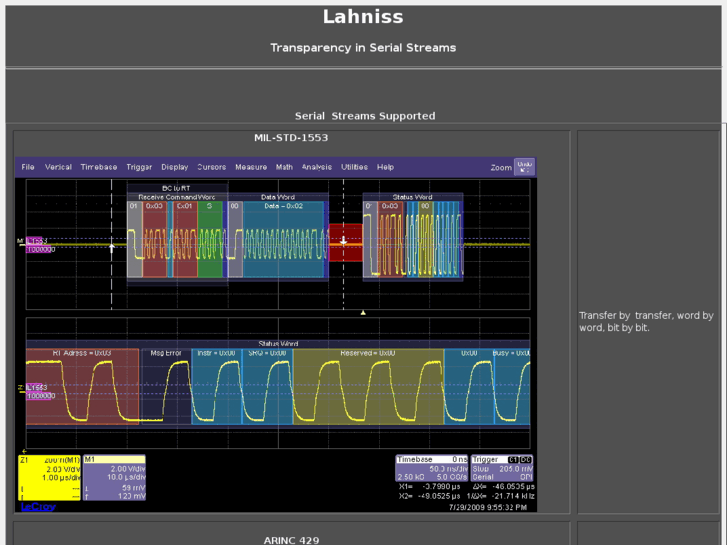727x545 pixels.
Task: Open the Utilities menu
Action: pos(354,167)
